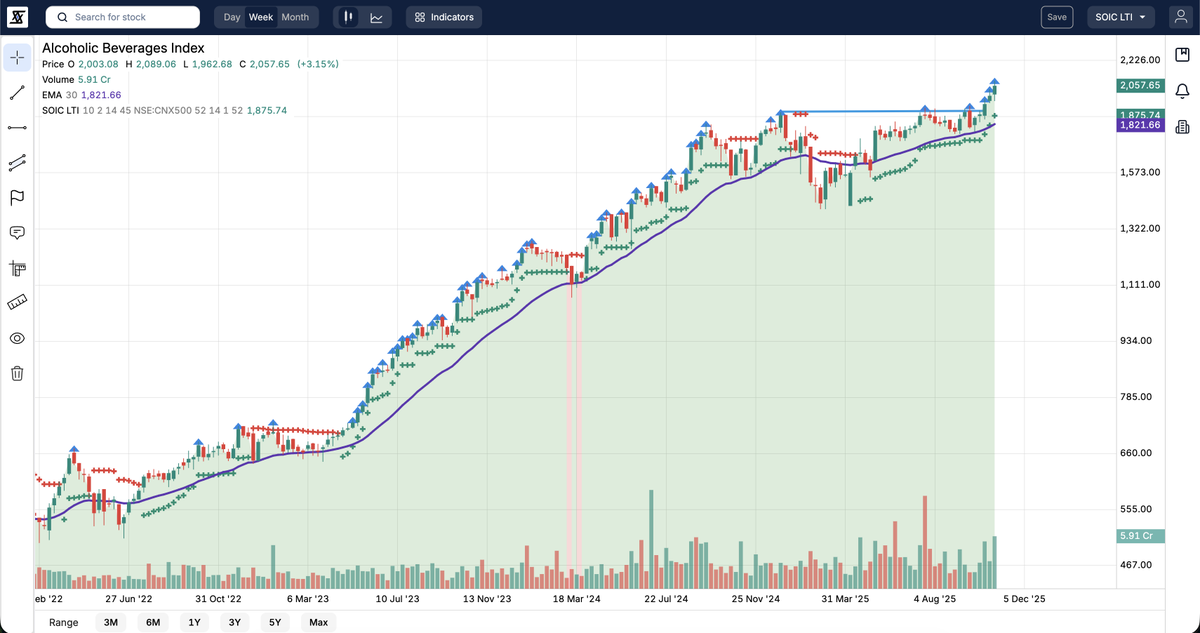Click the 1,821.66 EMA price label
Viewport: 1200px width, 633px height.
click(1140, 125)
